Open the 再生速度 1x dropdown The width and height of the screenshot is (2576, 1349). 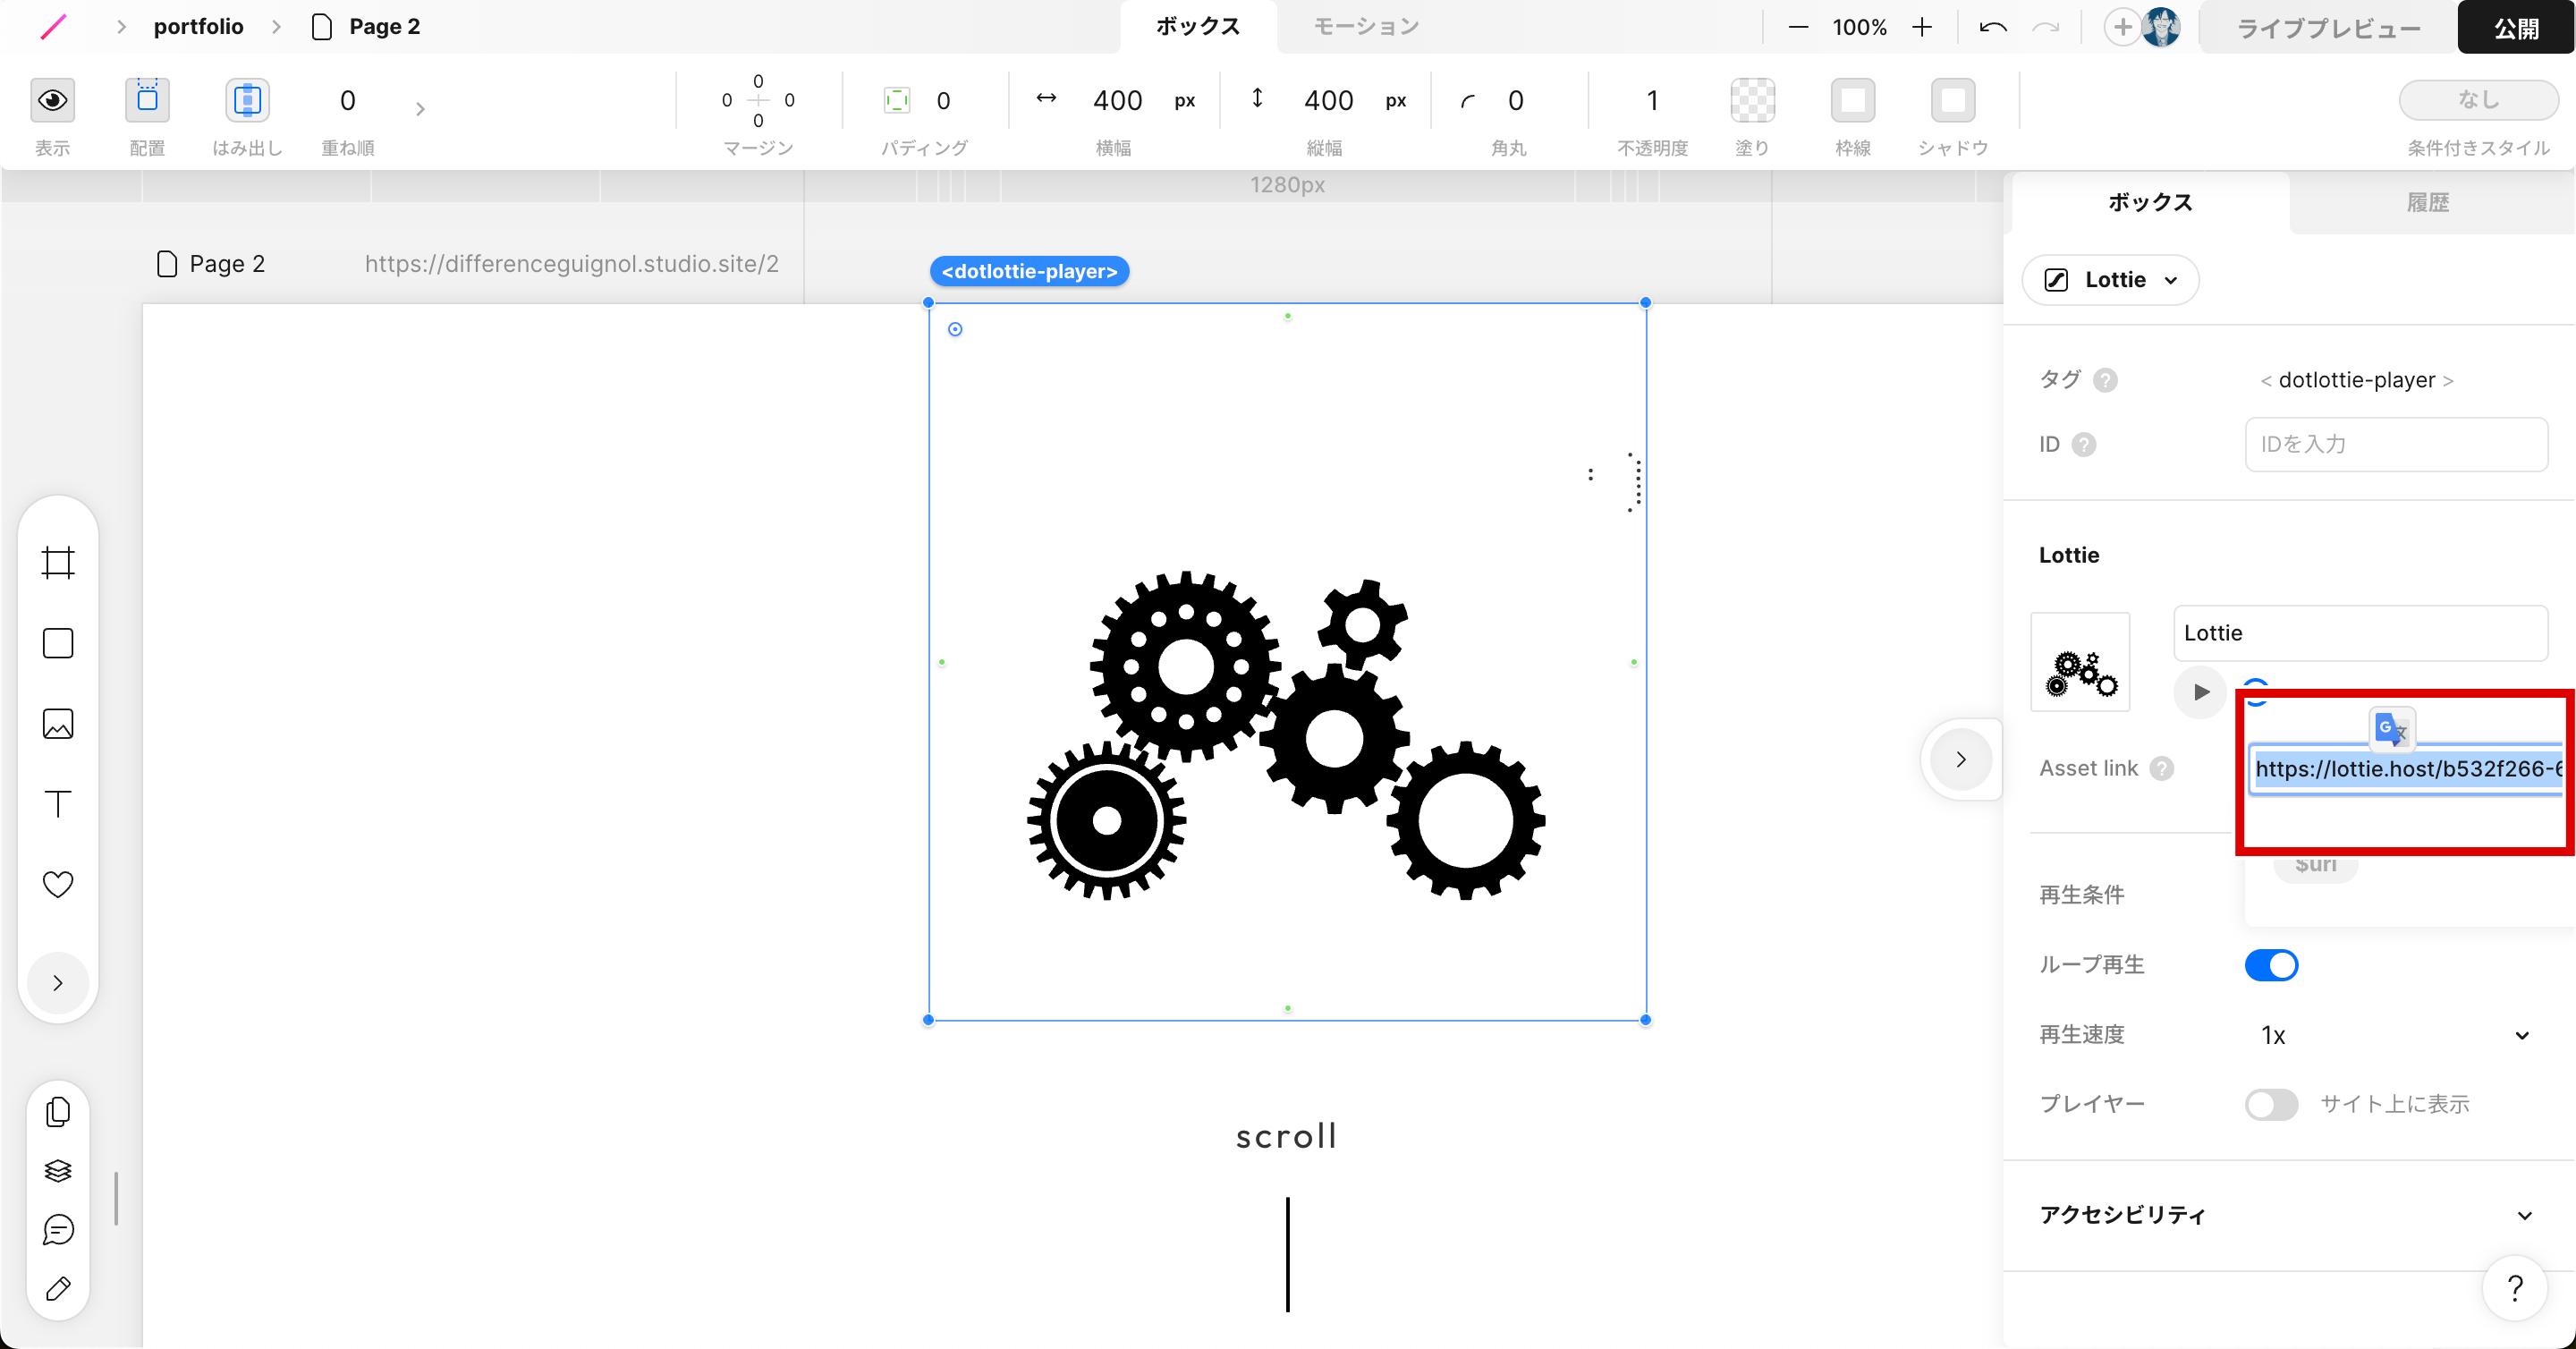[x=2394, y=1035]
